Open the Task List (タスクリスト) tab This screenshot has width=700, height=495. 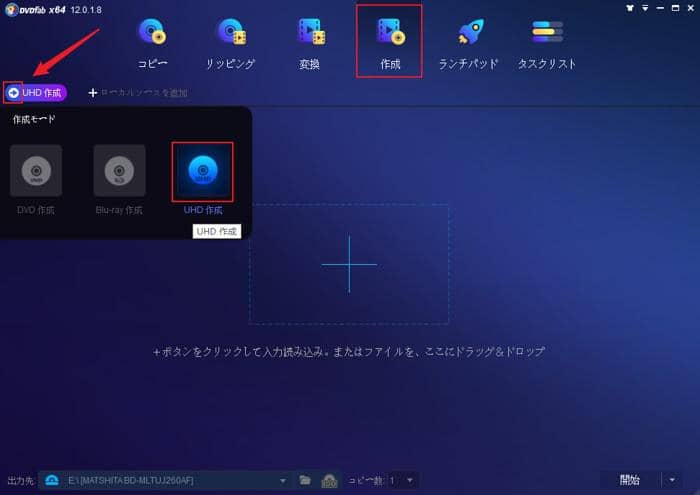(x=547, y=43)
